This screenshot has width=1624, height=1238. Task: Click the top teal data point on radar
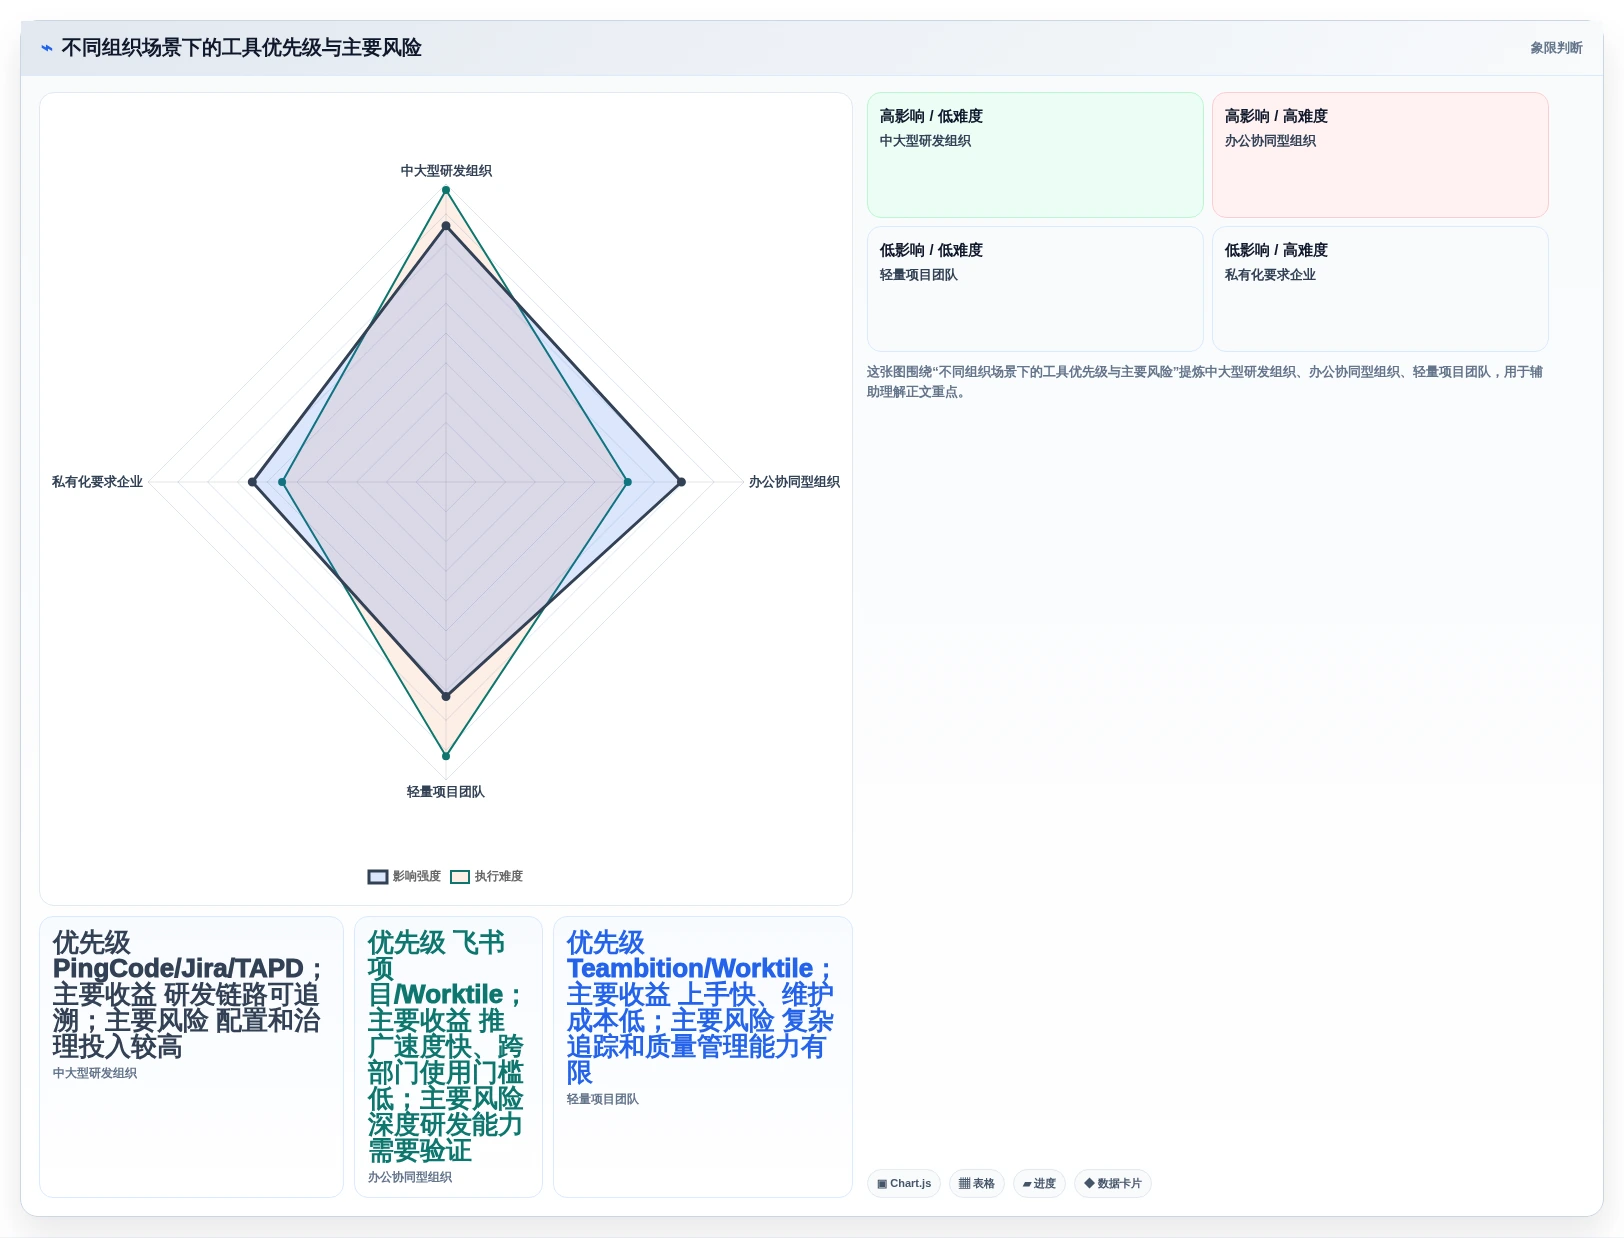coord(446,190)
